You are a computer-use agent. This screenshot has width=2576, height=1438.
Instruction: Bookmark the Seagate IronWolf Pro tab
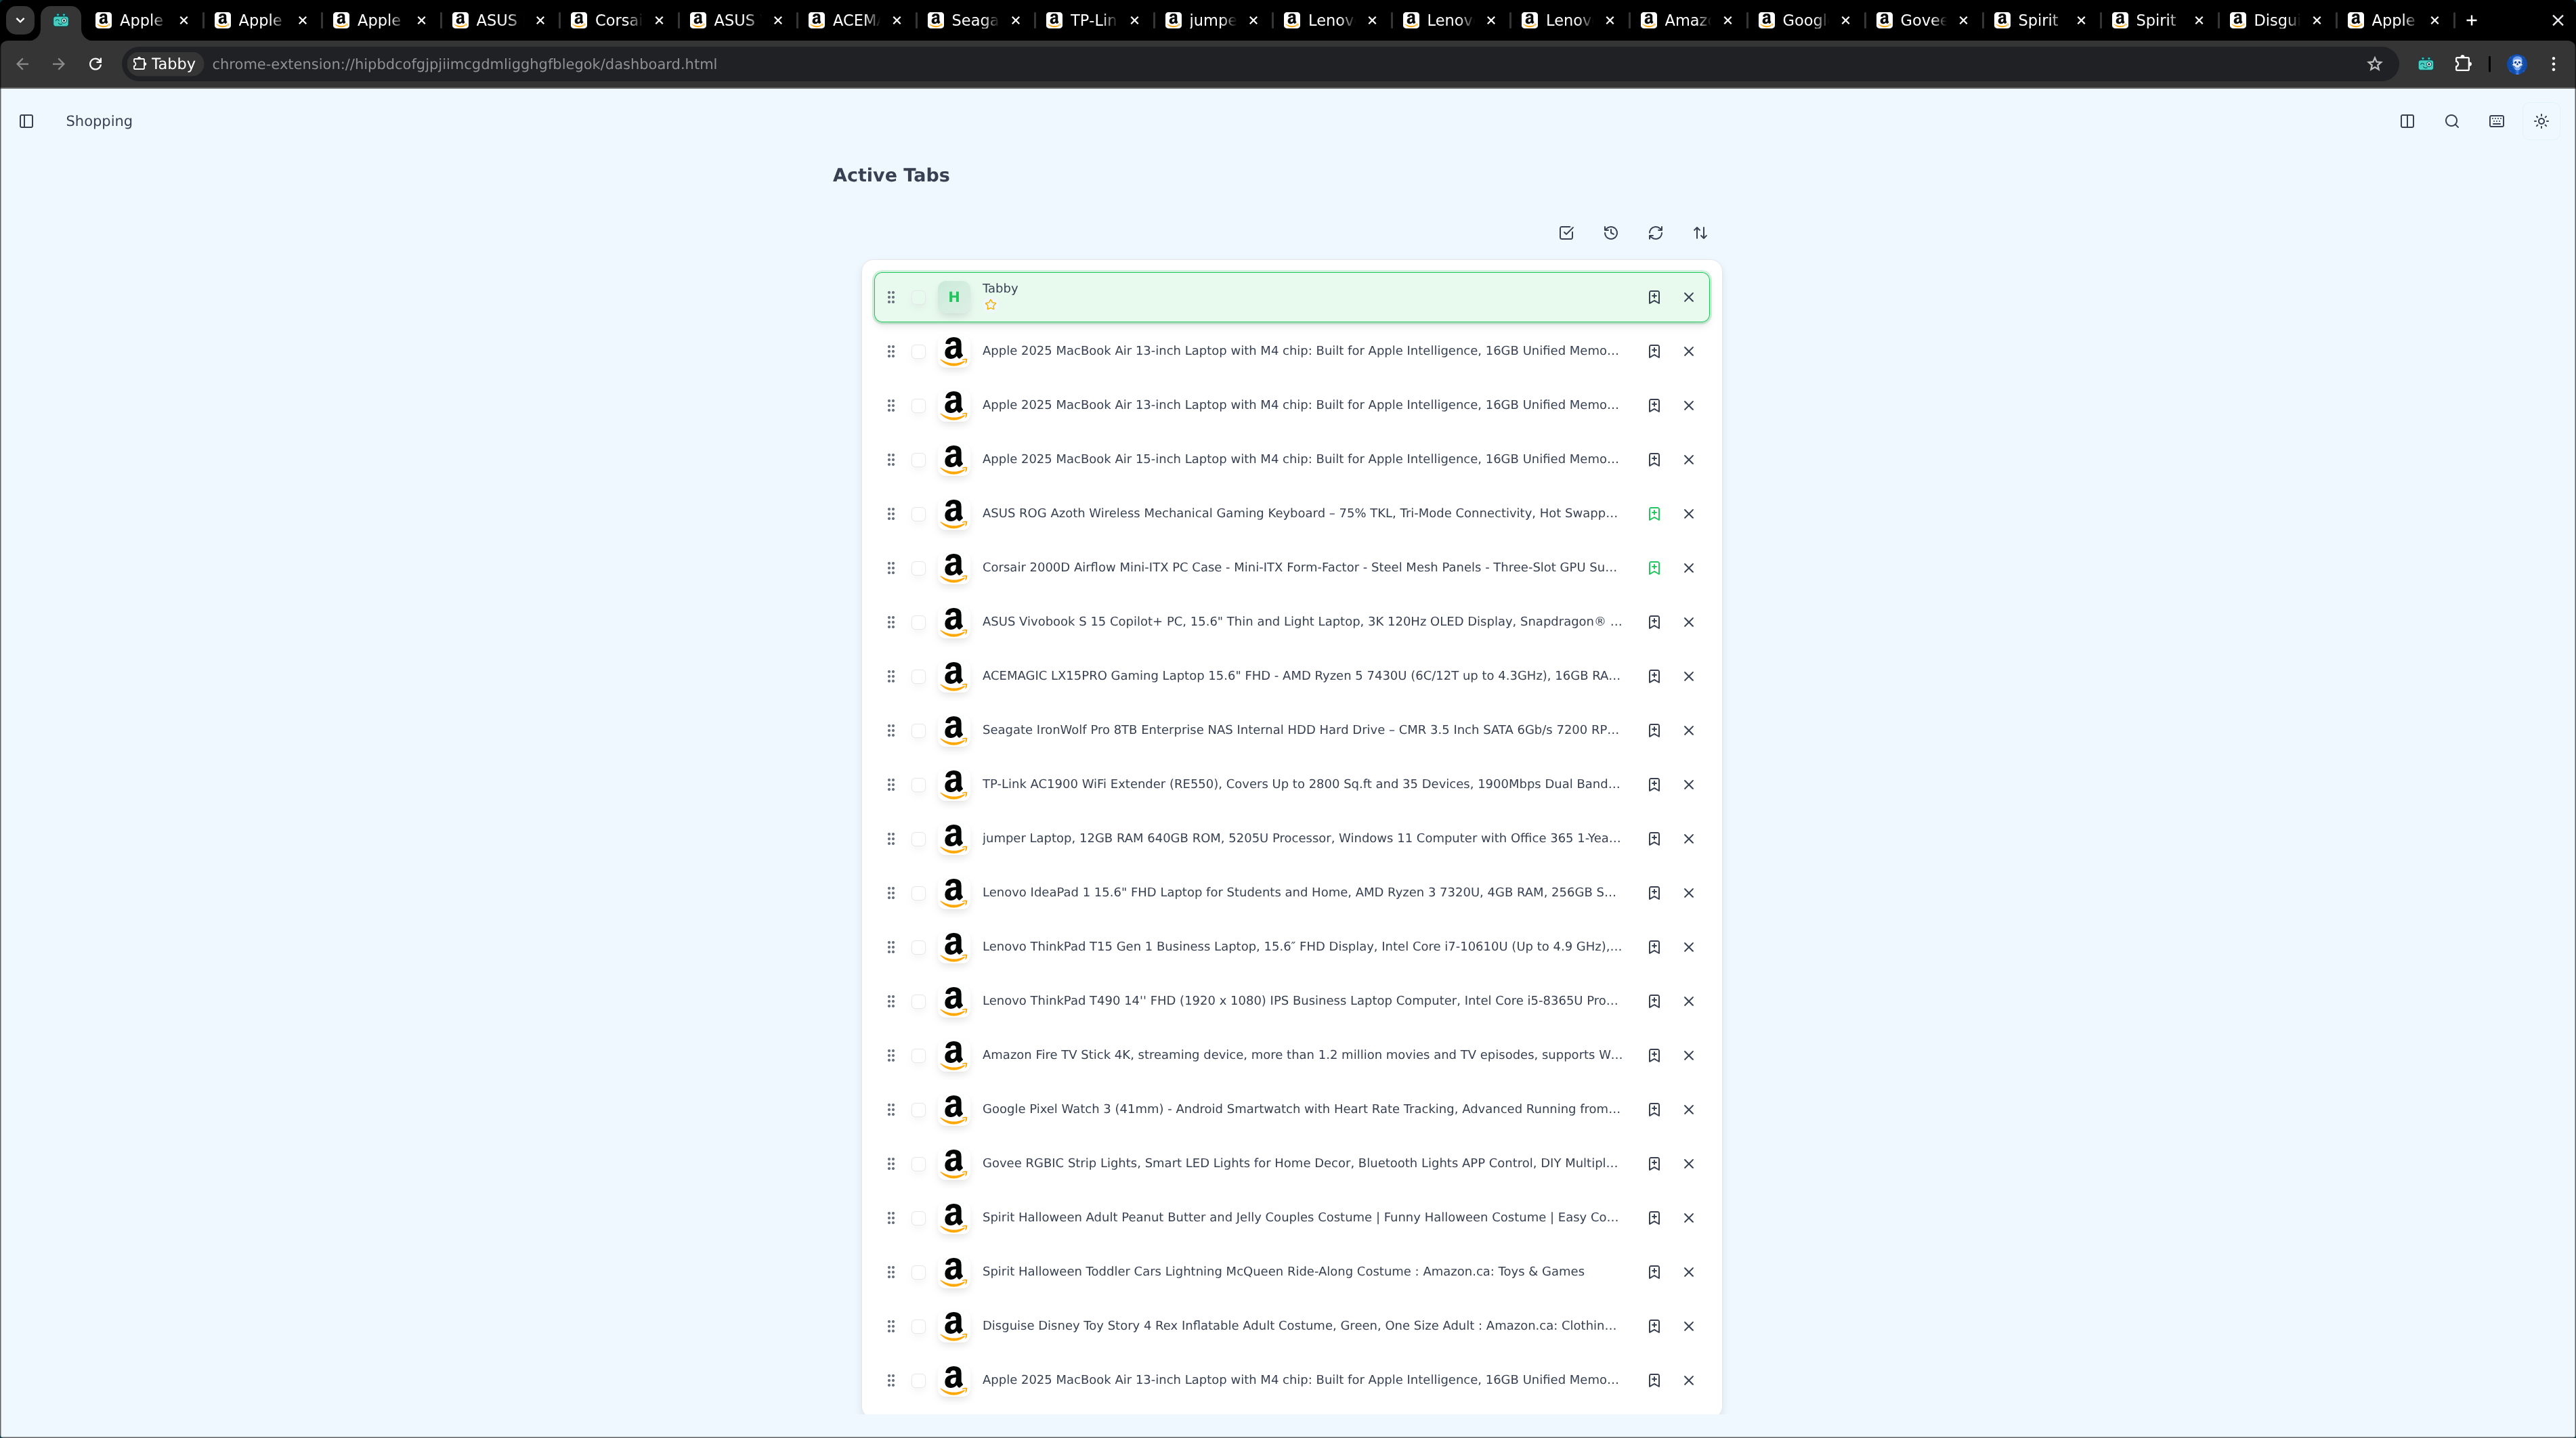1654,730
